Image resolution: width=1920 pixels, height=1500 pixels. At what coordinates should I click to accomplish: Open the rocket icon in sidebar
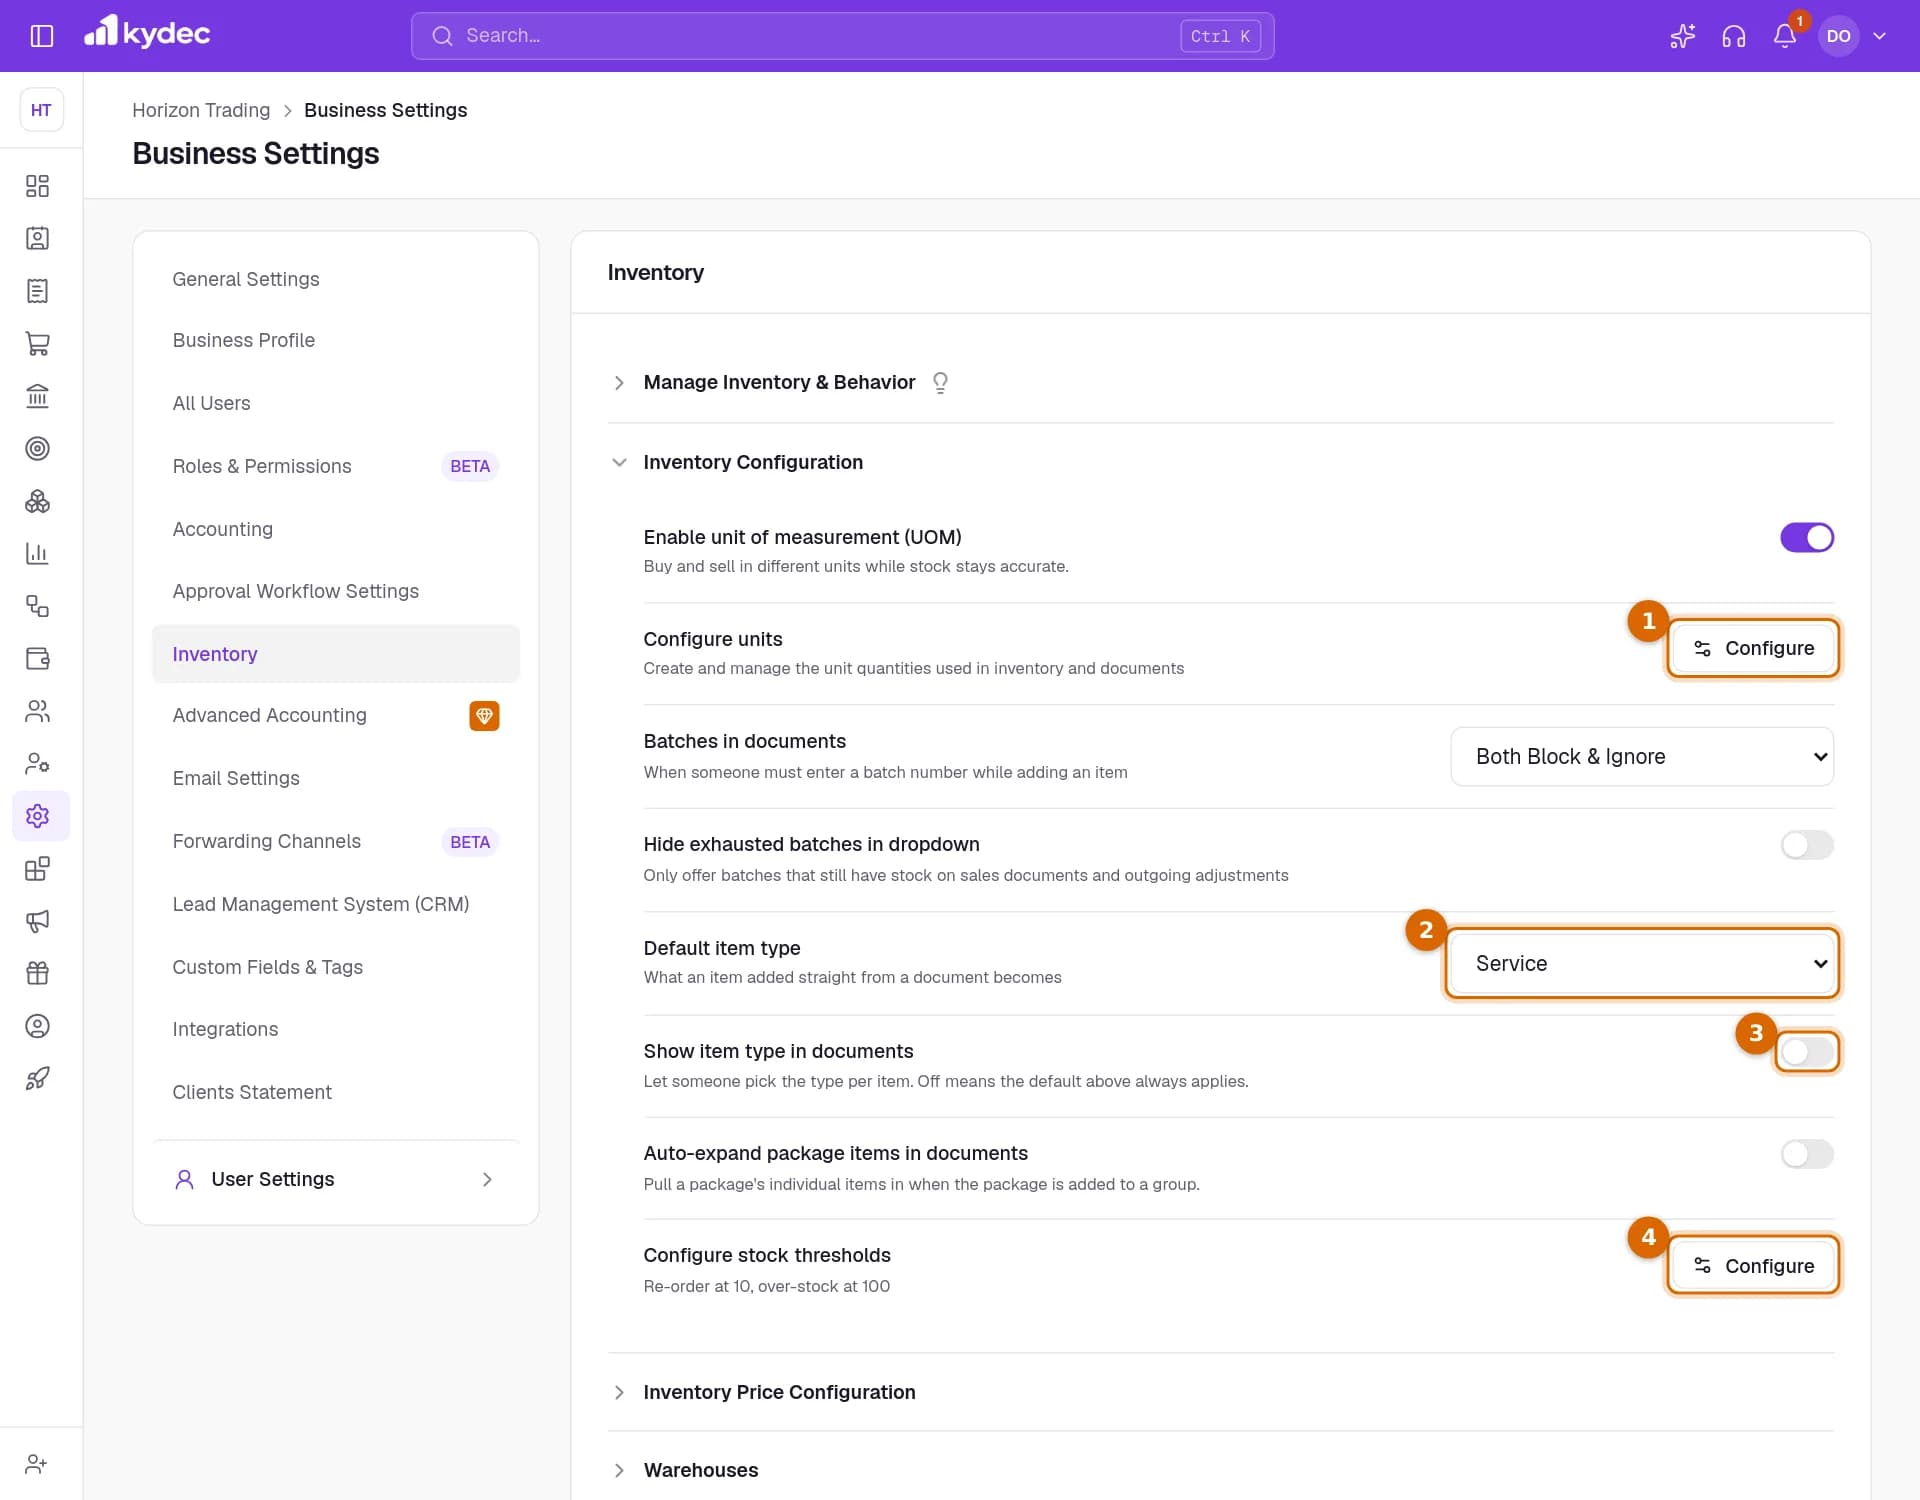37,1078
